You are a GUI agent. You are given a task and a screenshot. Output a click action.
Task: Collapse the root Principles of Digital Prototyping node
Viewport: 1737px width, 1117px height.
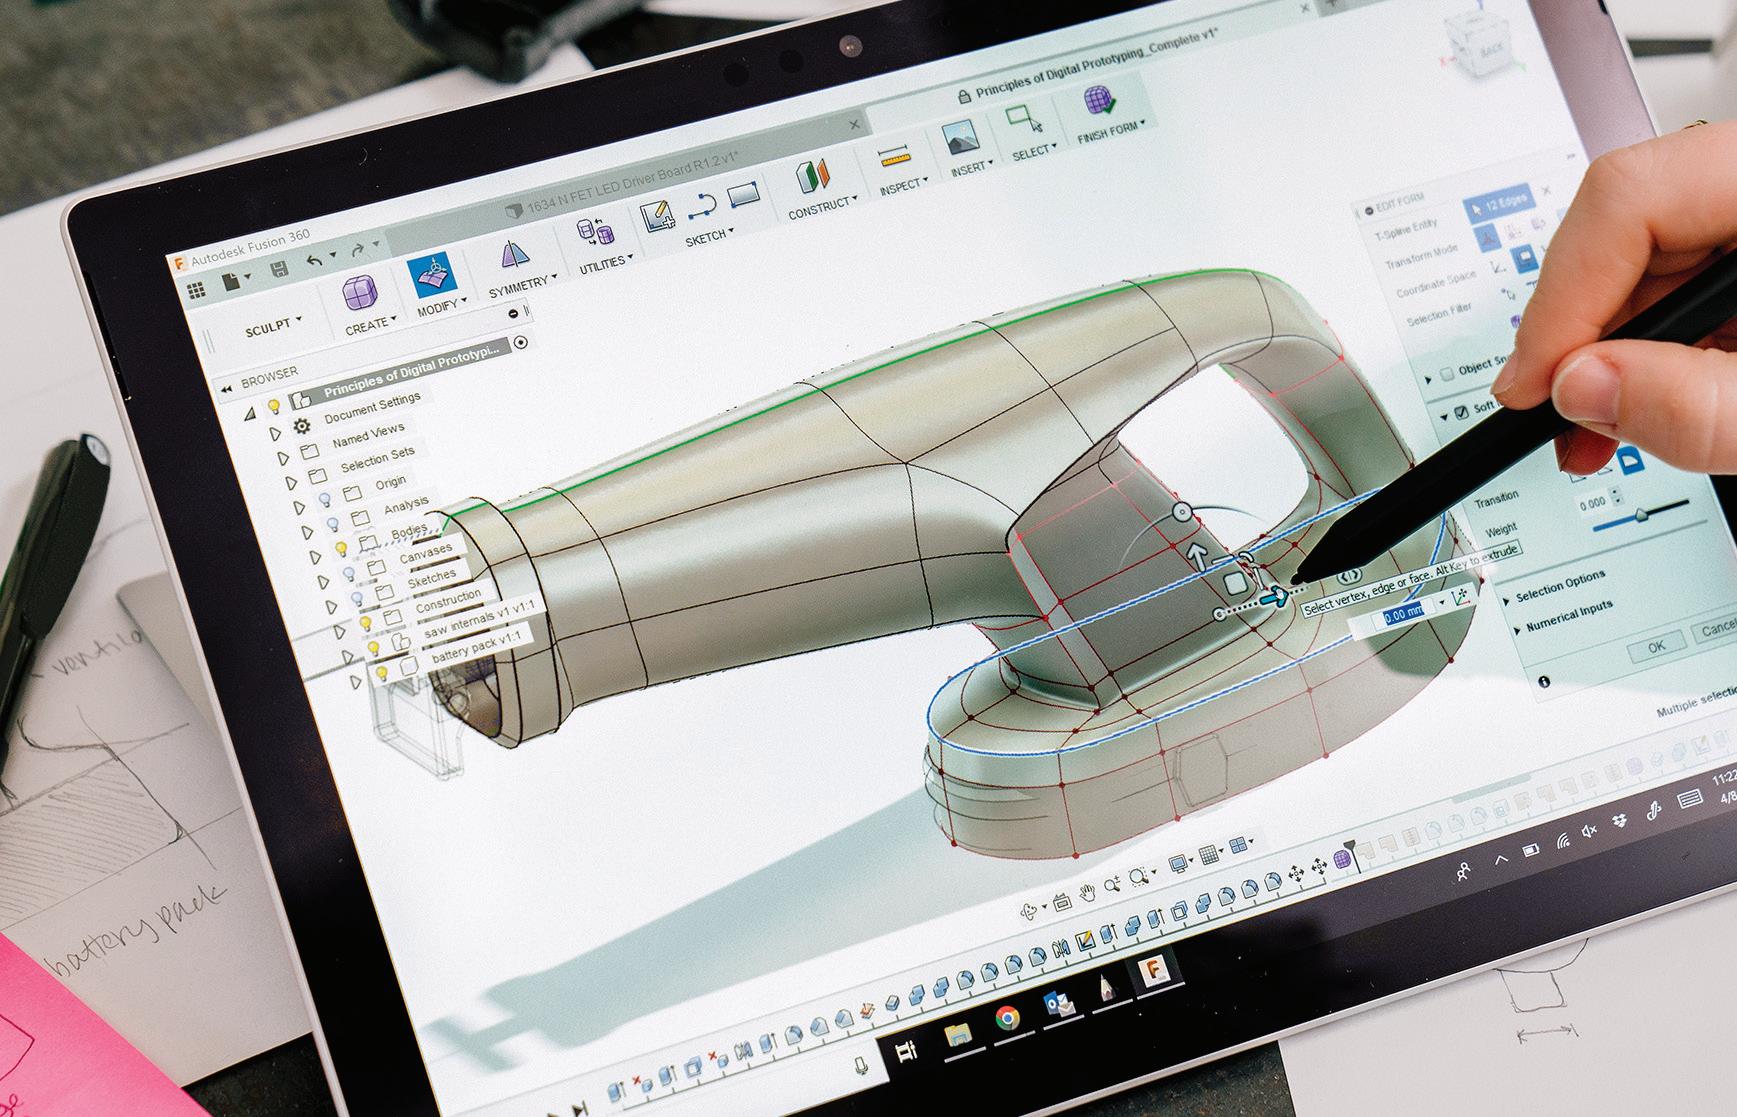[x=249, y=413]
